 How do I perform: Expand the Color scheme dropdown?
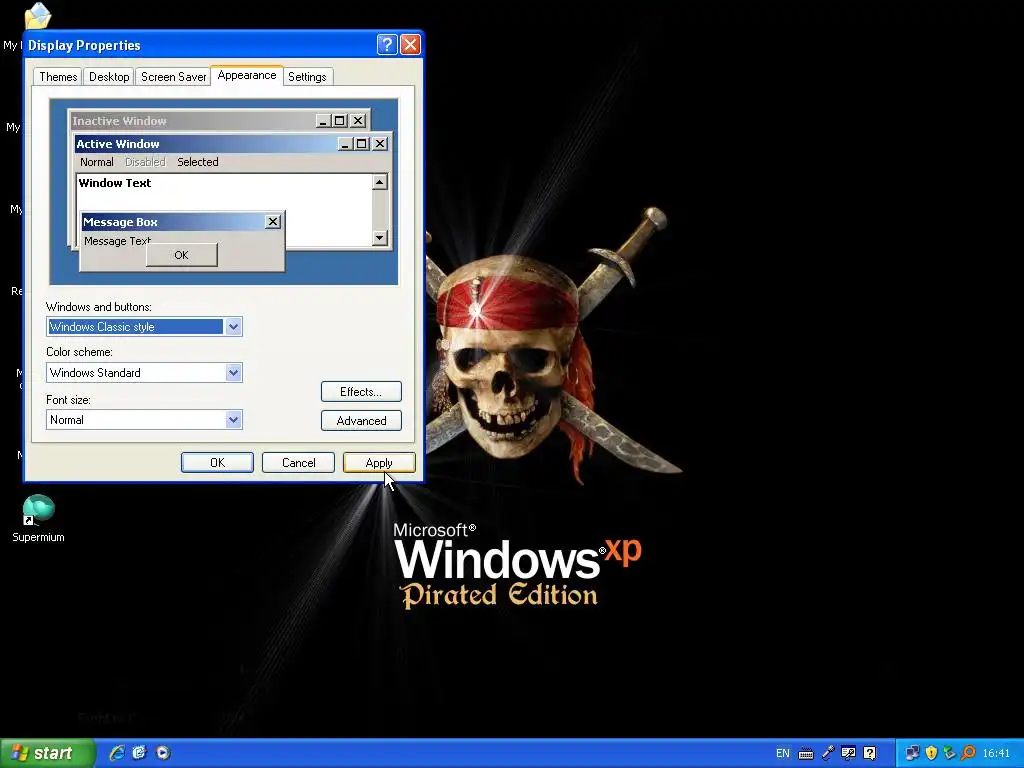233,373
